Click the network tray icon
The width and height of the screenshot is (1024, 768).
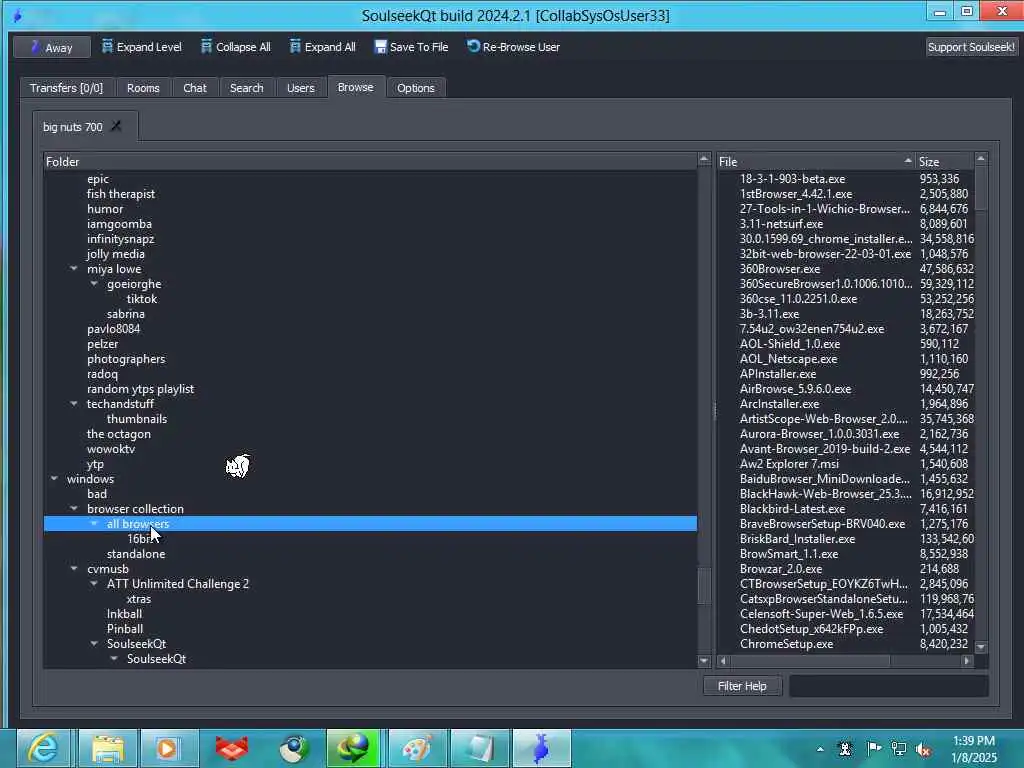(899, 749)
